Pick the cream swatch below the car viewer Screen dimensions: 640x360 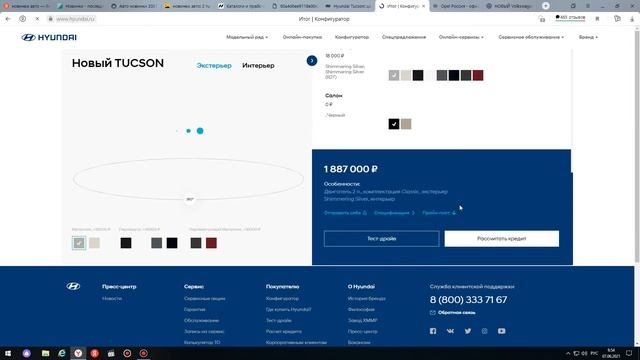click(x=94, y=243)
